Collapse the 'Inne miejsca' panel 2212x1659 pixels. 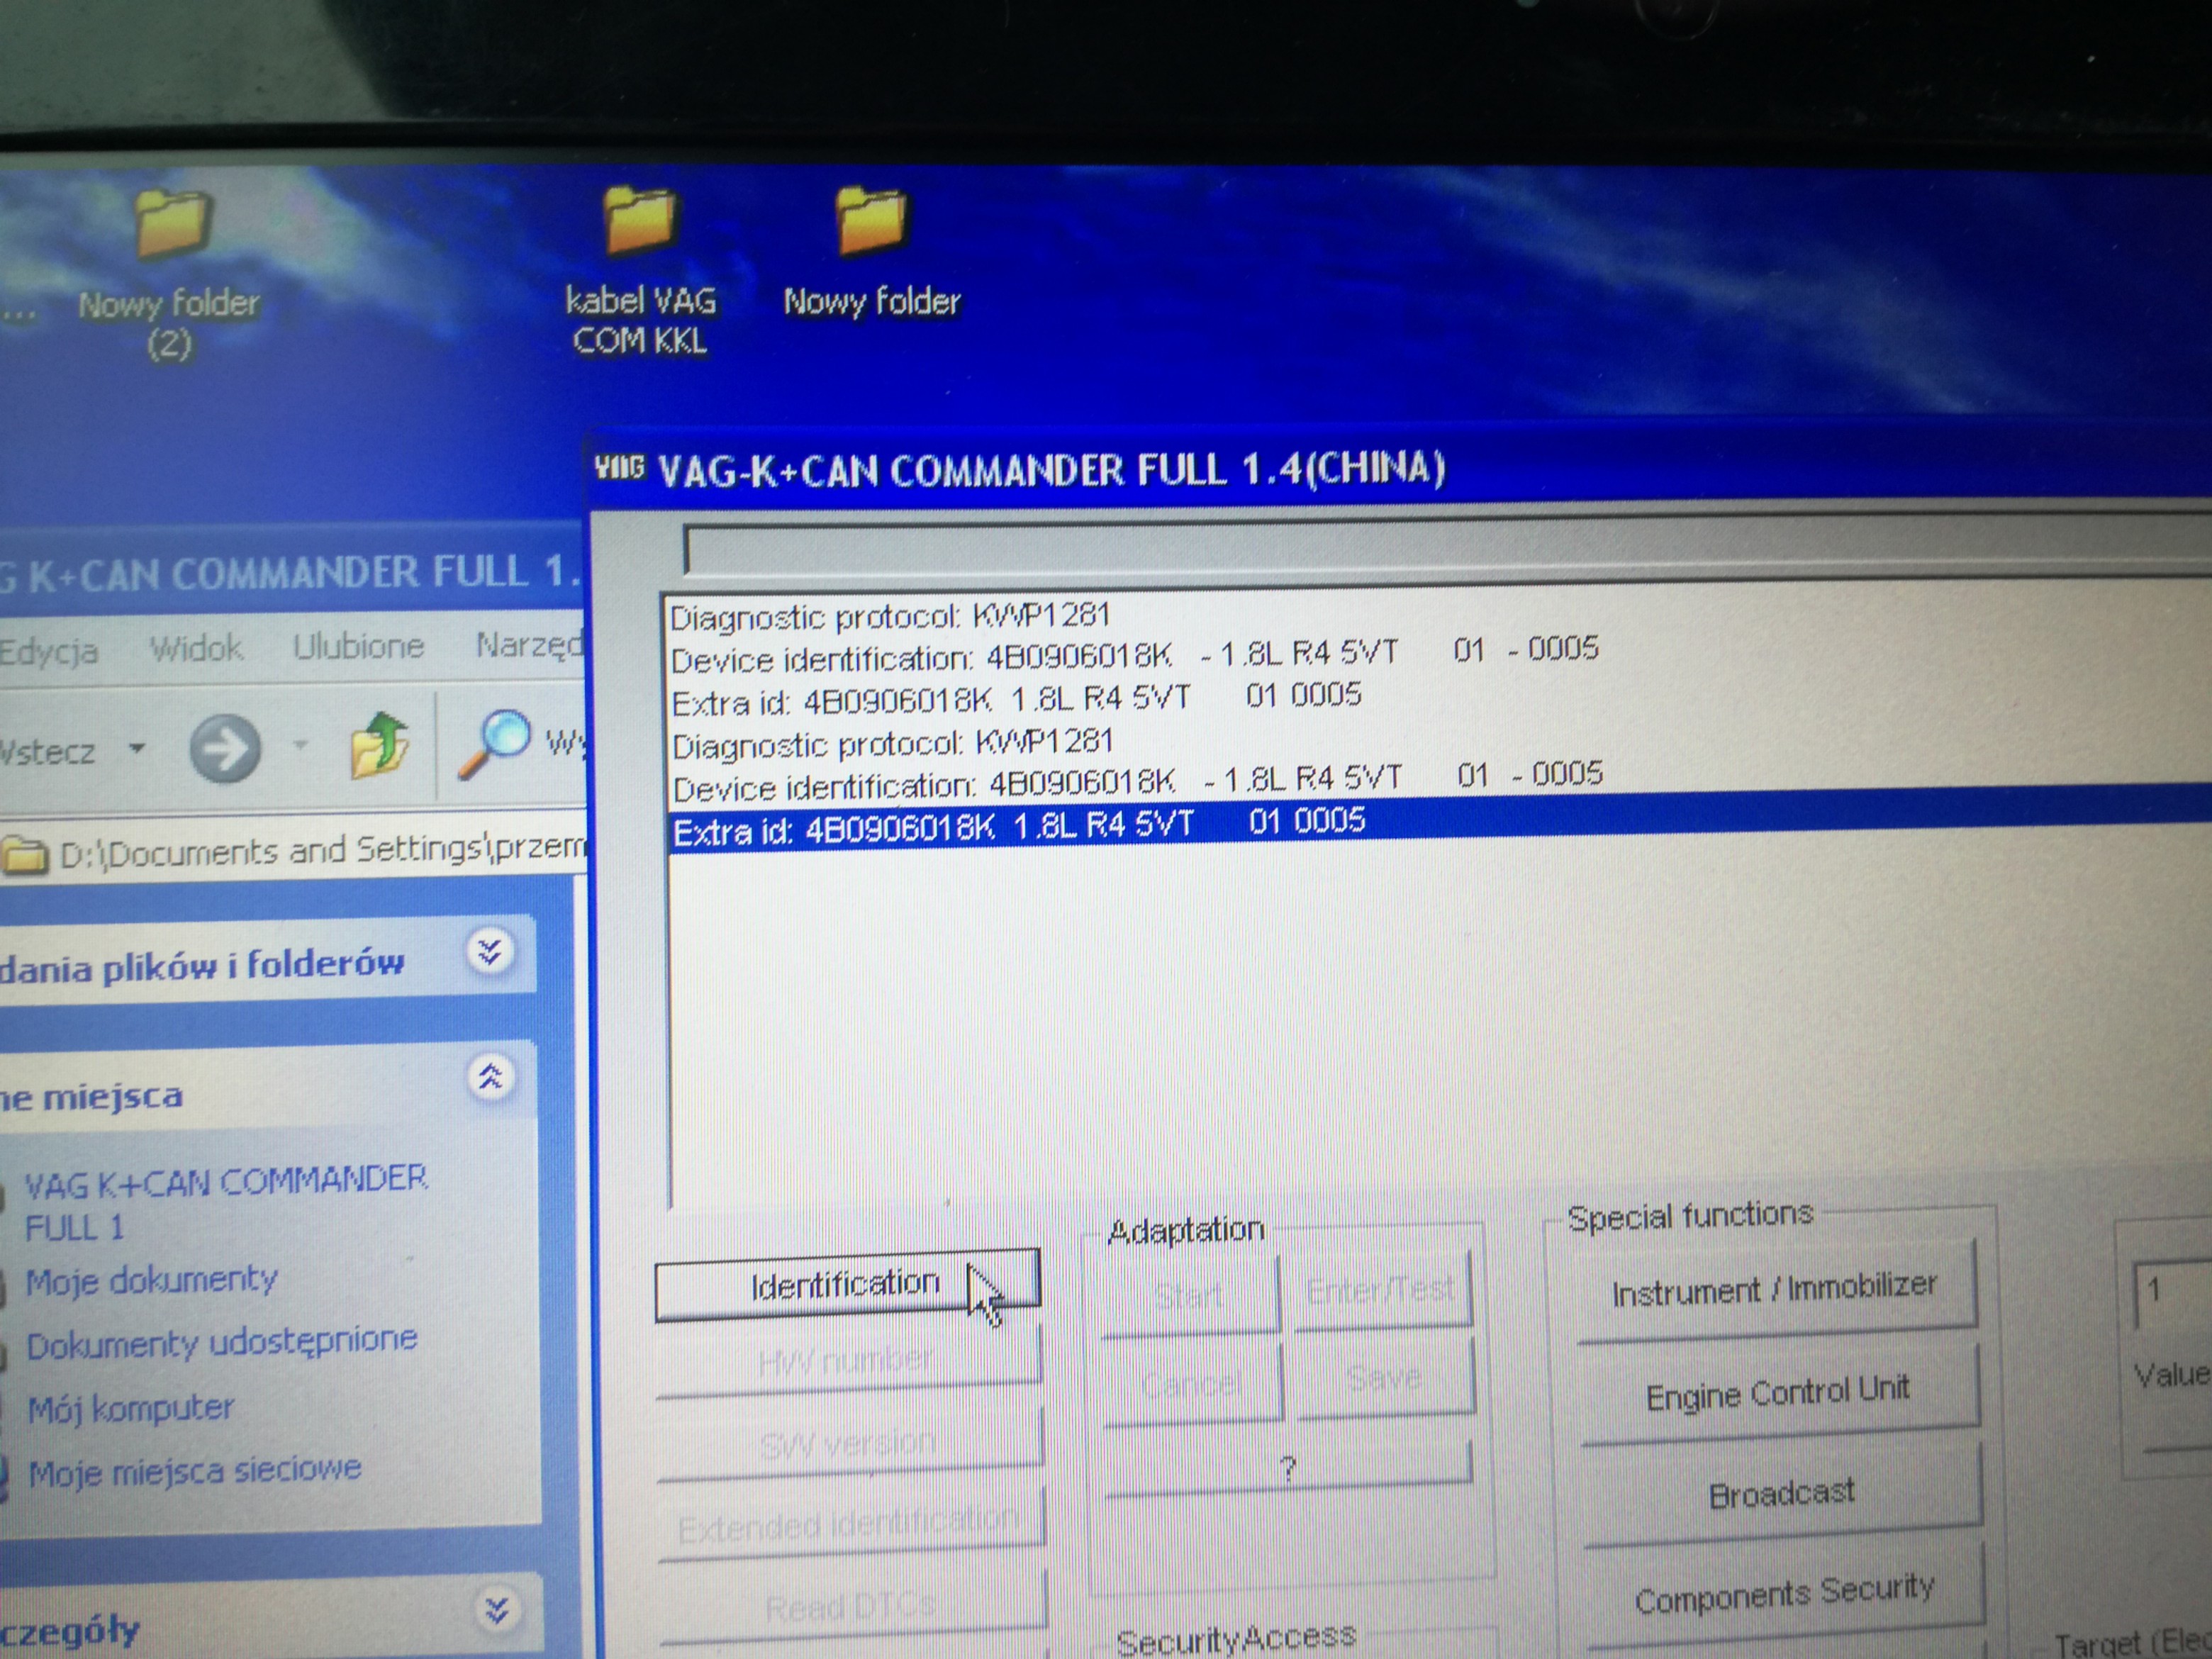pos(490,1078)
